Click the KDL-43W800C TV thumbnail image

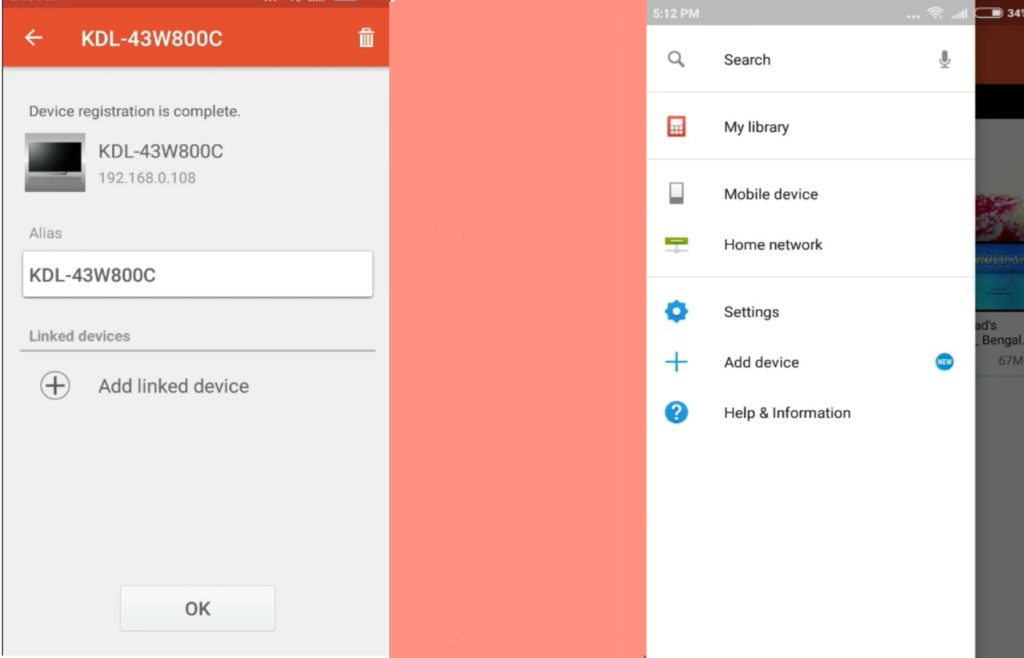pyautogui.click(x=55, y=162)
